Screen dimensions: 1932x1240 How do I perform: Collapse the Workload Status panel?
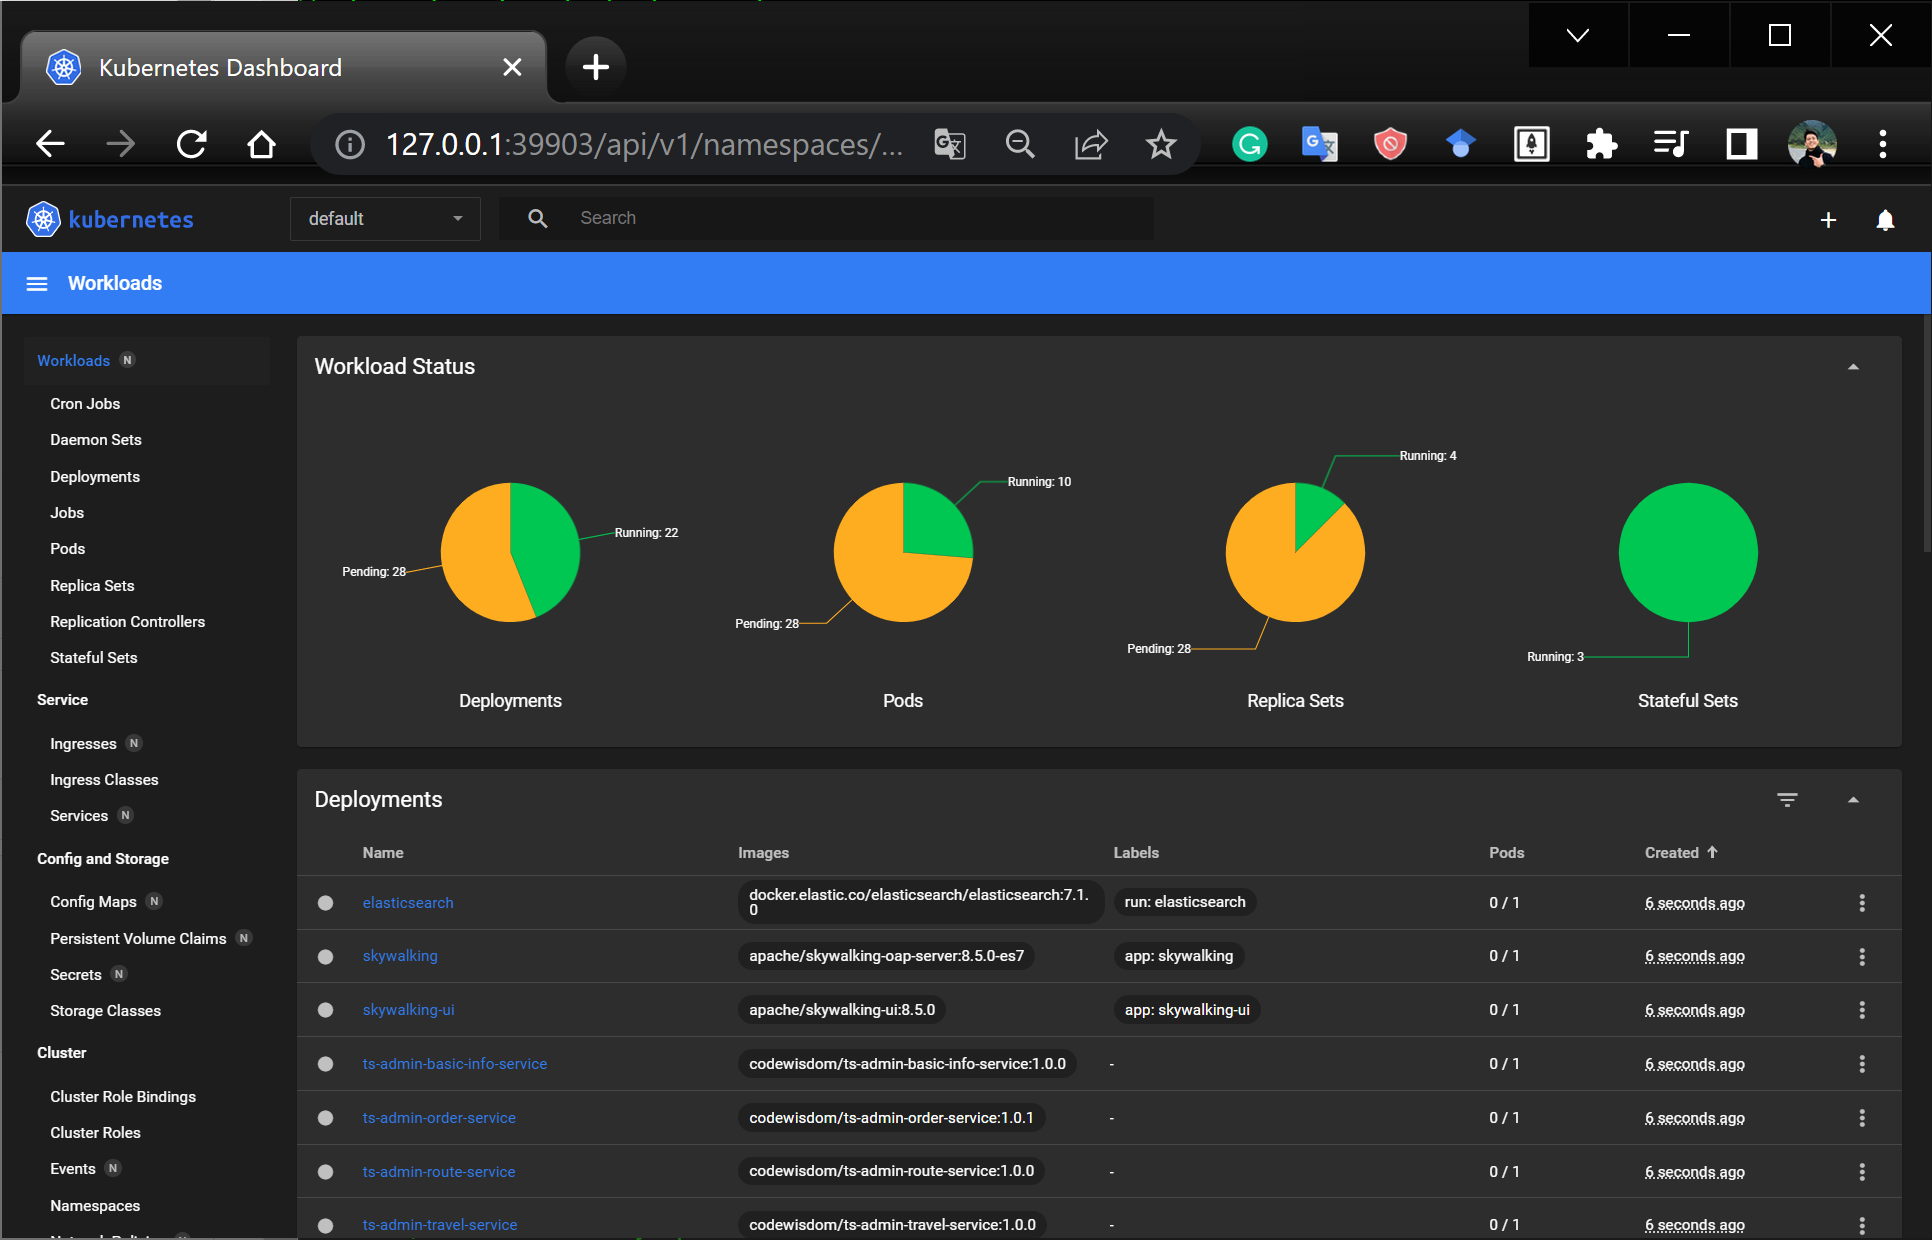(1854, 367)
